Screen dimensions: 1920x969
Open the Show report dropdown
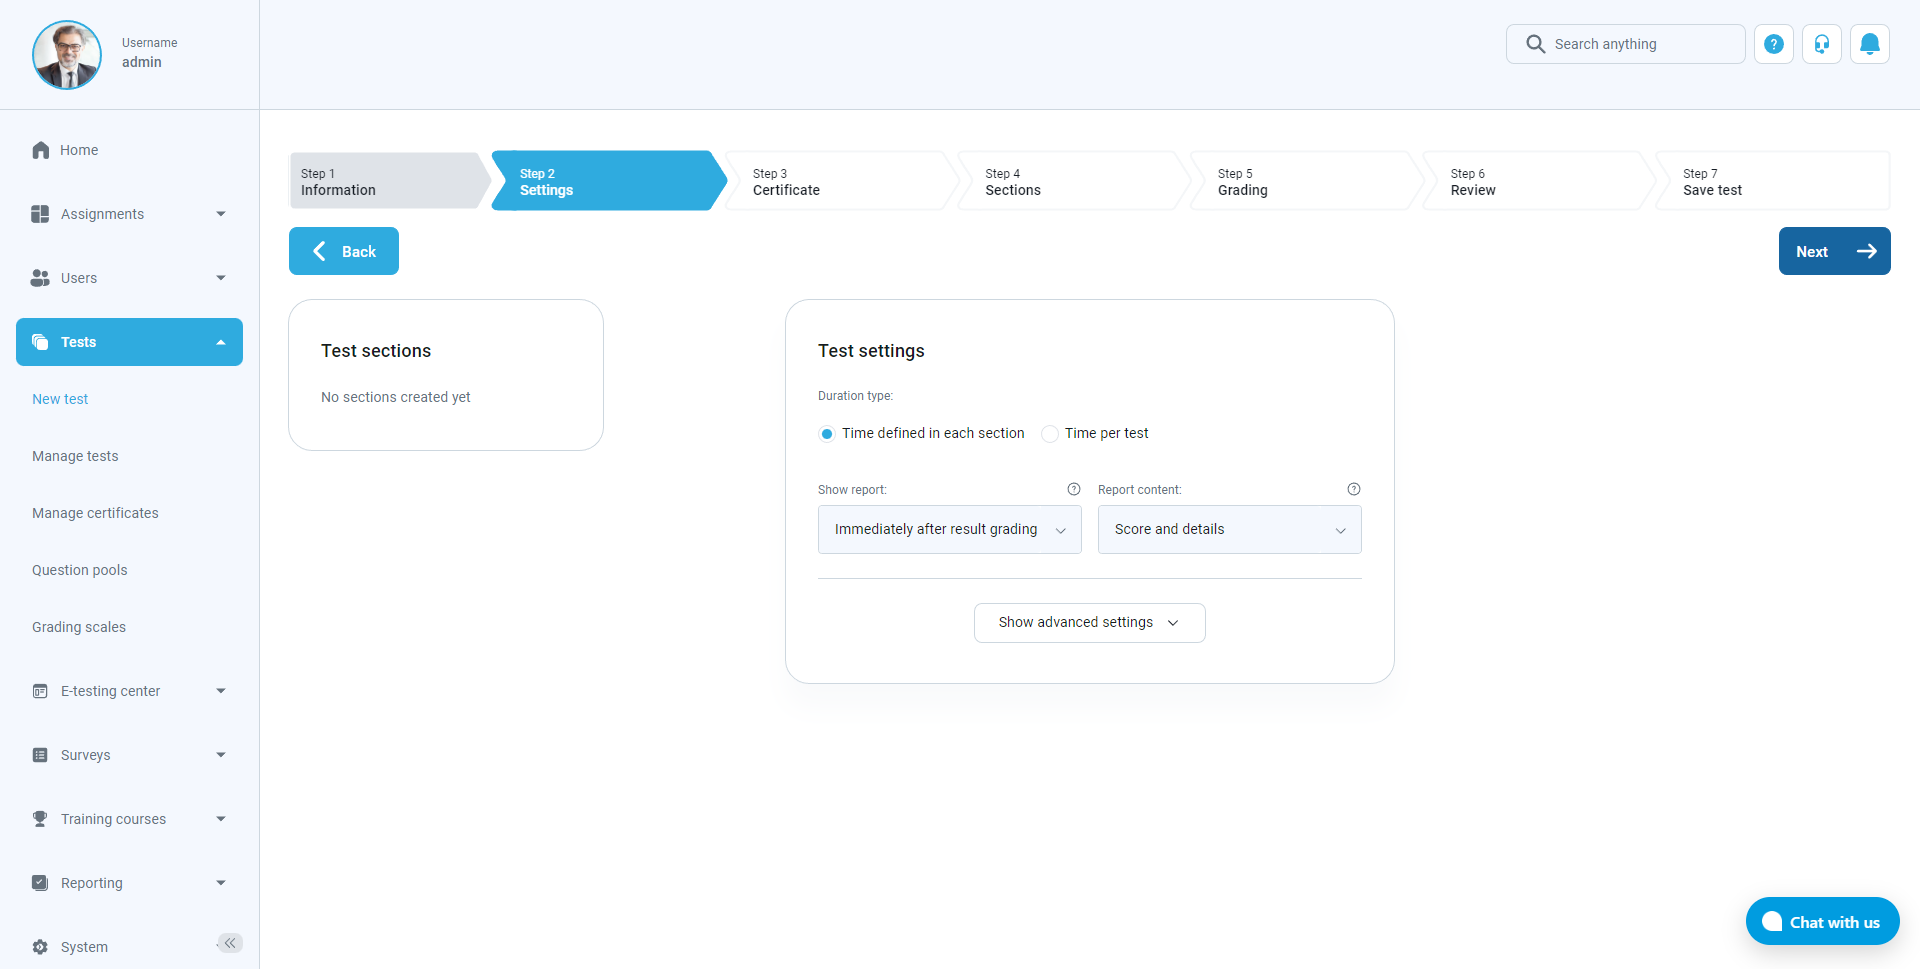[x=949, y=529]
